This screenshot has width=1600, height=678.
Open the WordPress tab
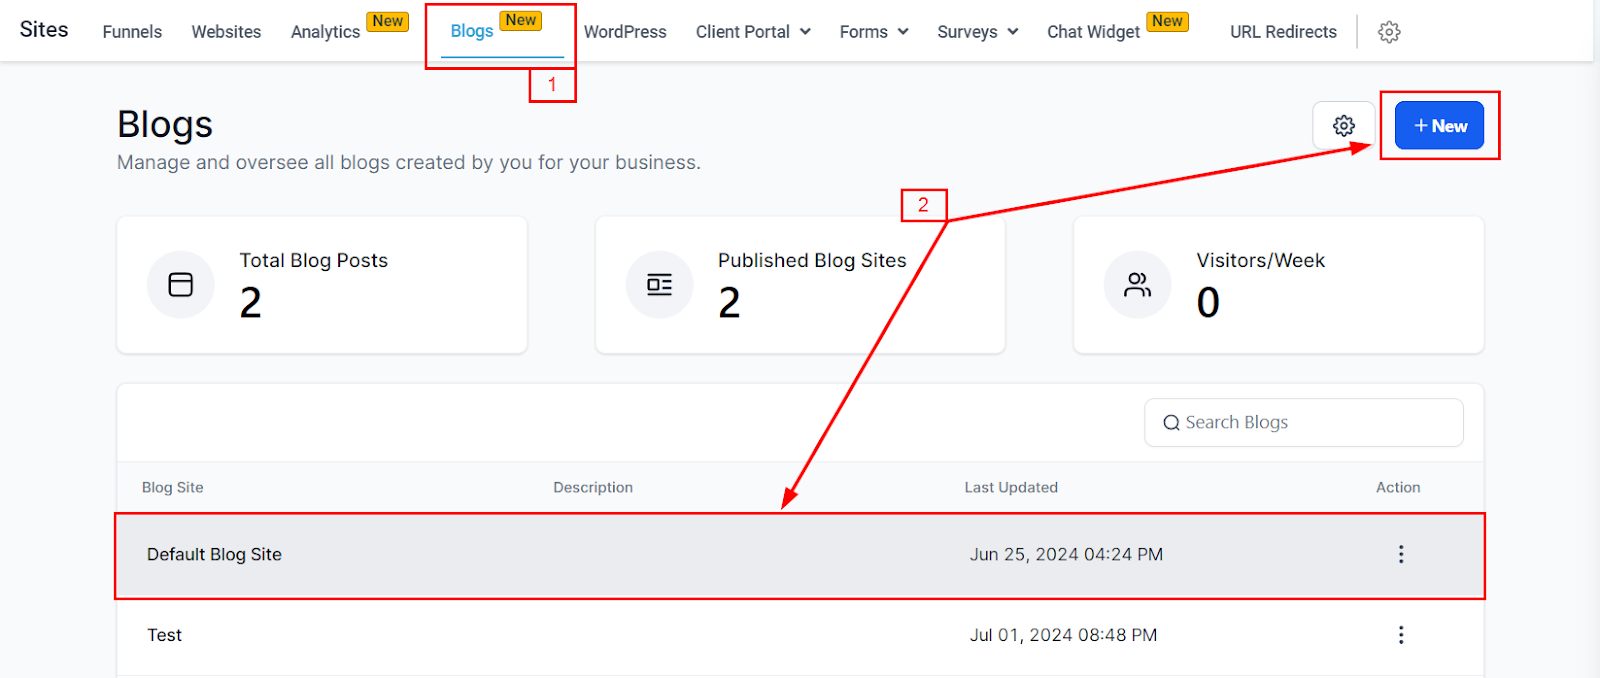pos(625,32)
